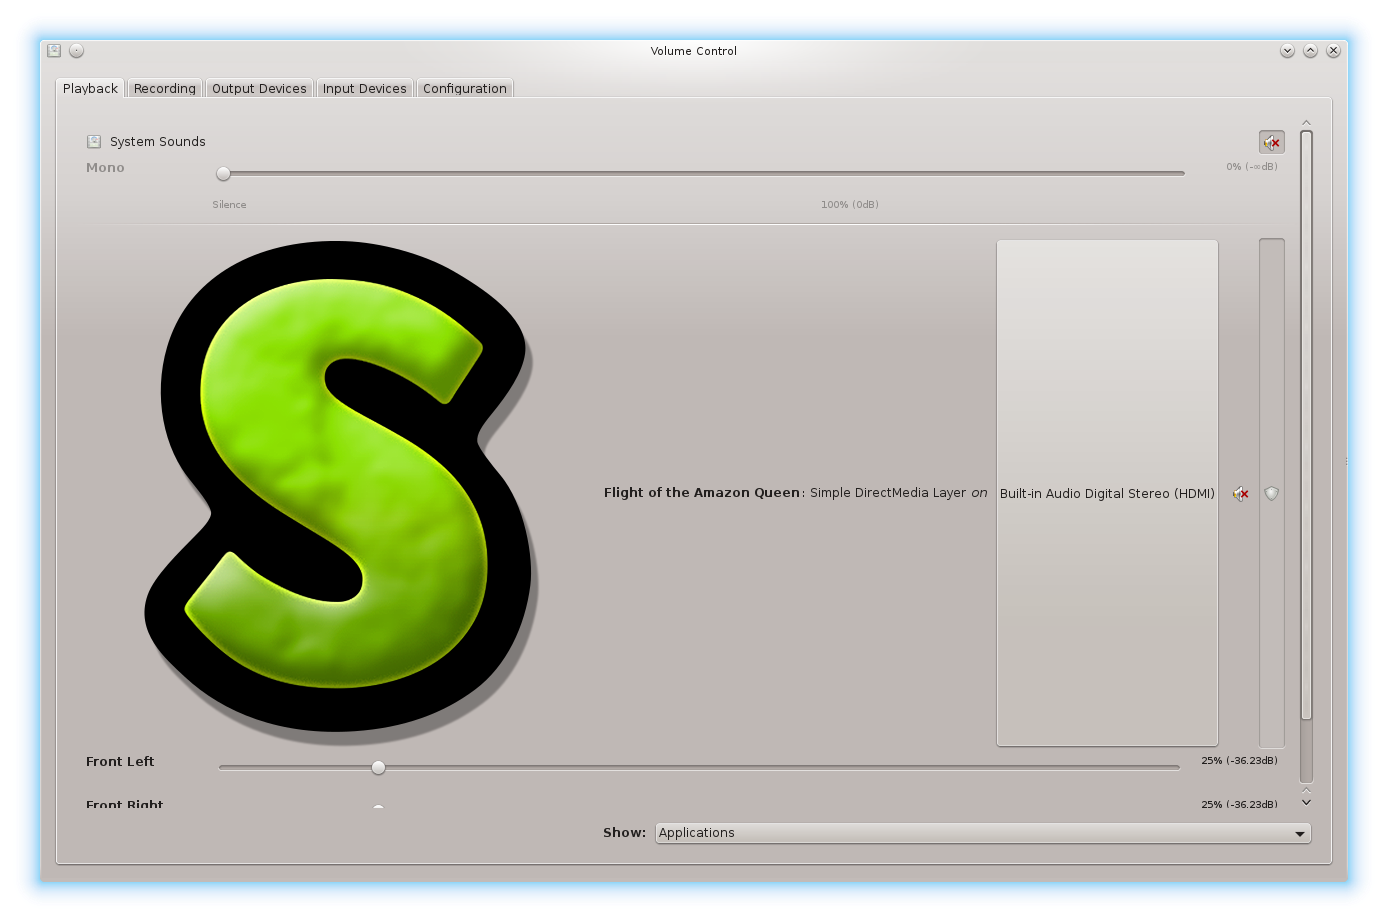Select the Configuration tab
The width and height of the screenshot is (1388, 922).
point(464,89)
